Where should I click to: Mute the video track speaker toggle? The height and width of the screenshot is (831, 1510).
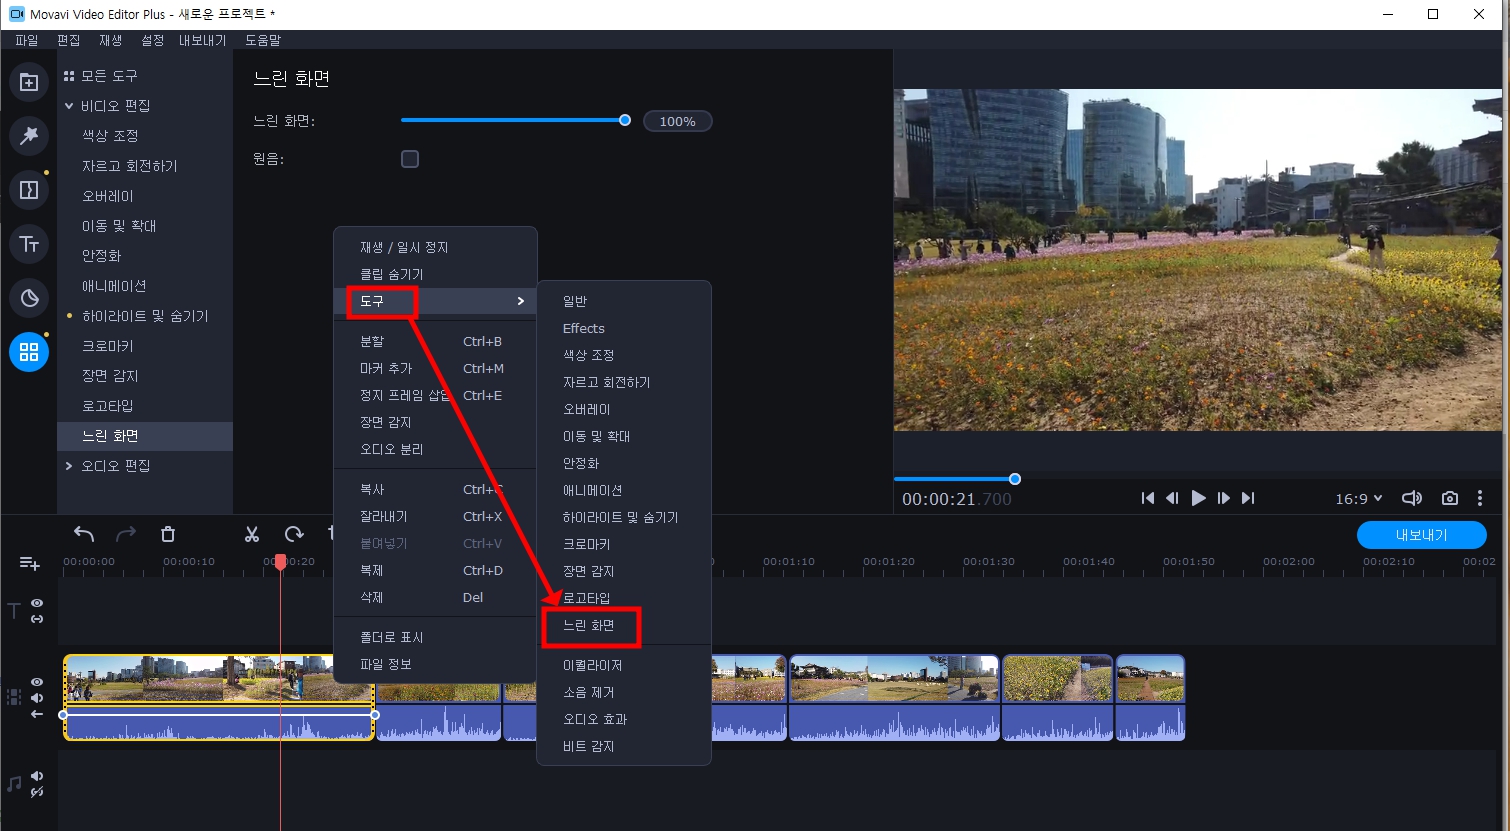click(x=37, y=697)
